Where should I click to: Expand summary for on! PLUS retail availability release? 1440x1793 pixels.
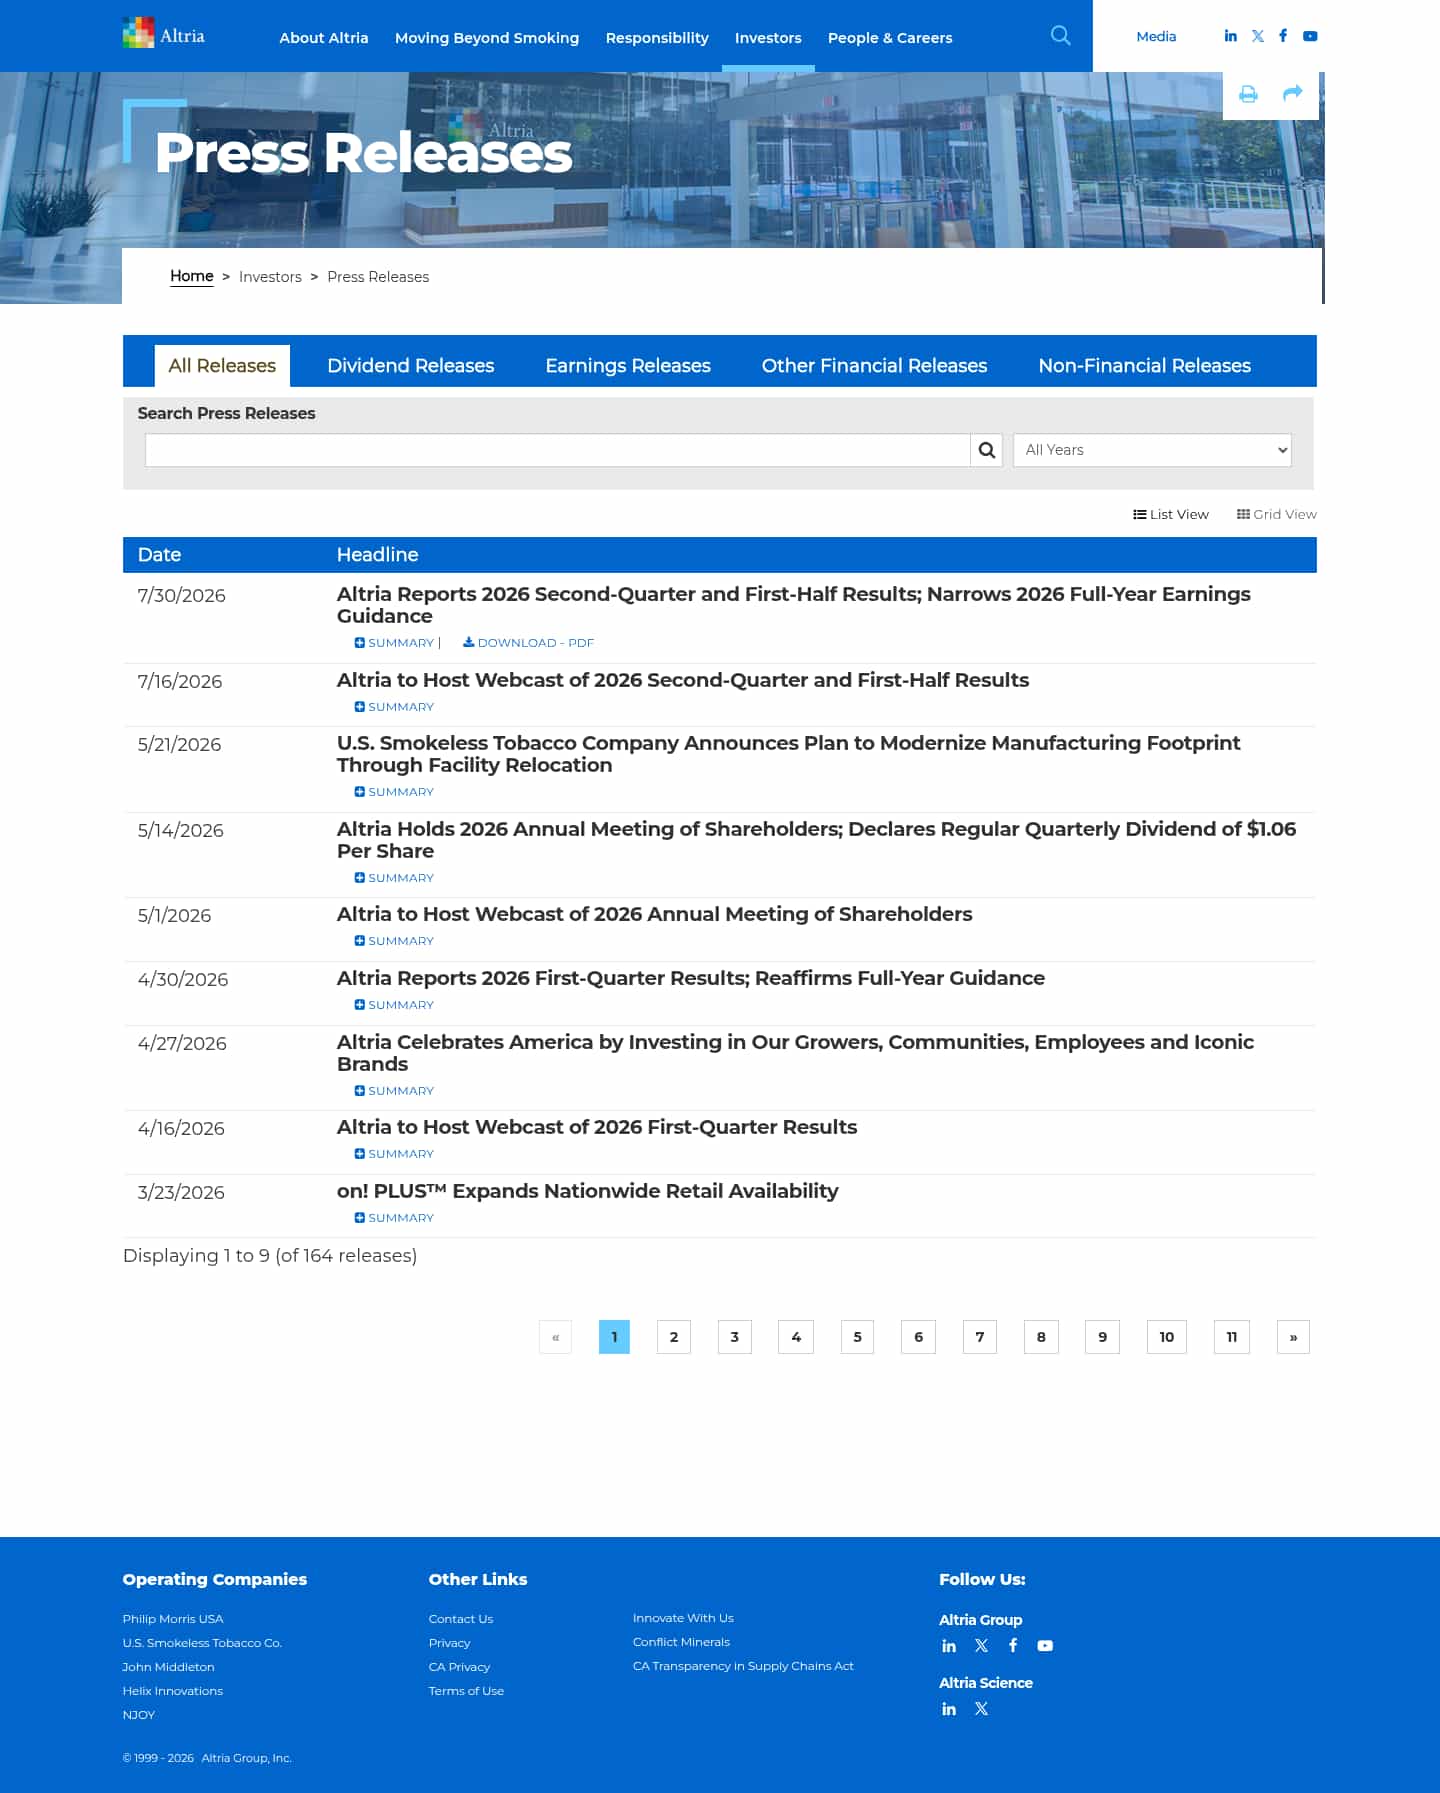point(394,1218)
